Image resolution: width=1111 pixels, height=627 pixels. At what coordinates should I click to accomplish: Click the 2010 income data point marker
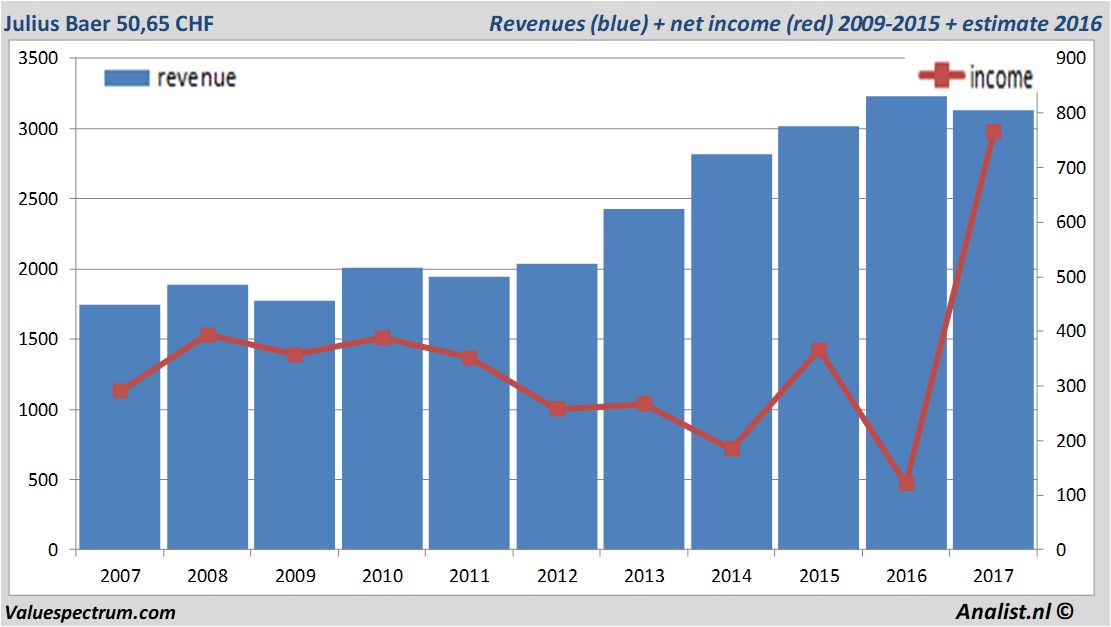383,338
